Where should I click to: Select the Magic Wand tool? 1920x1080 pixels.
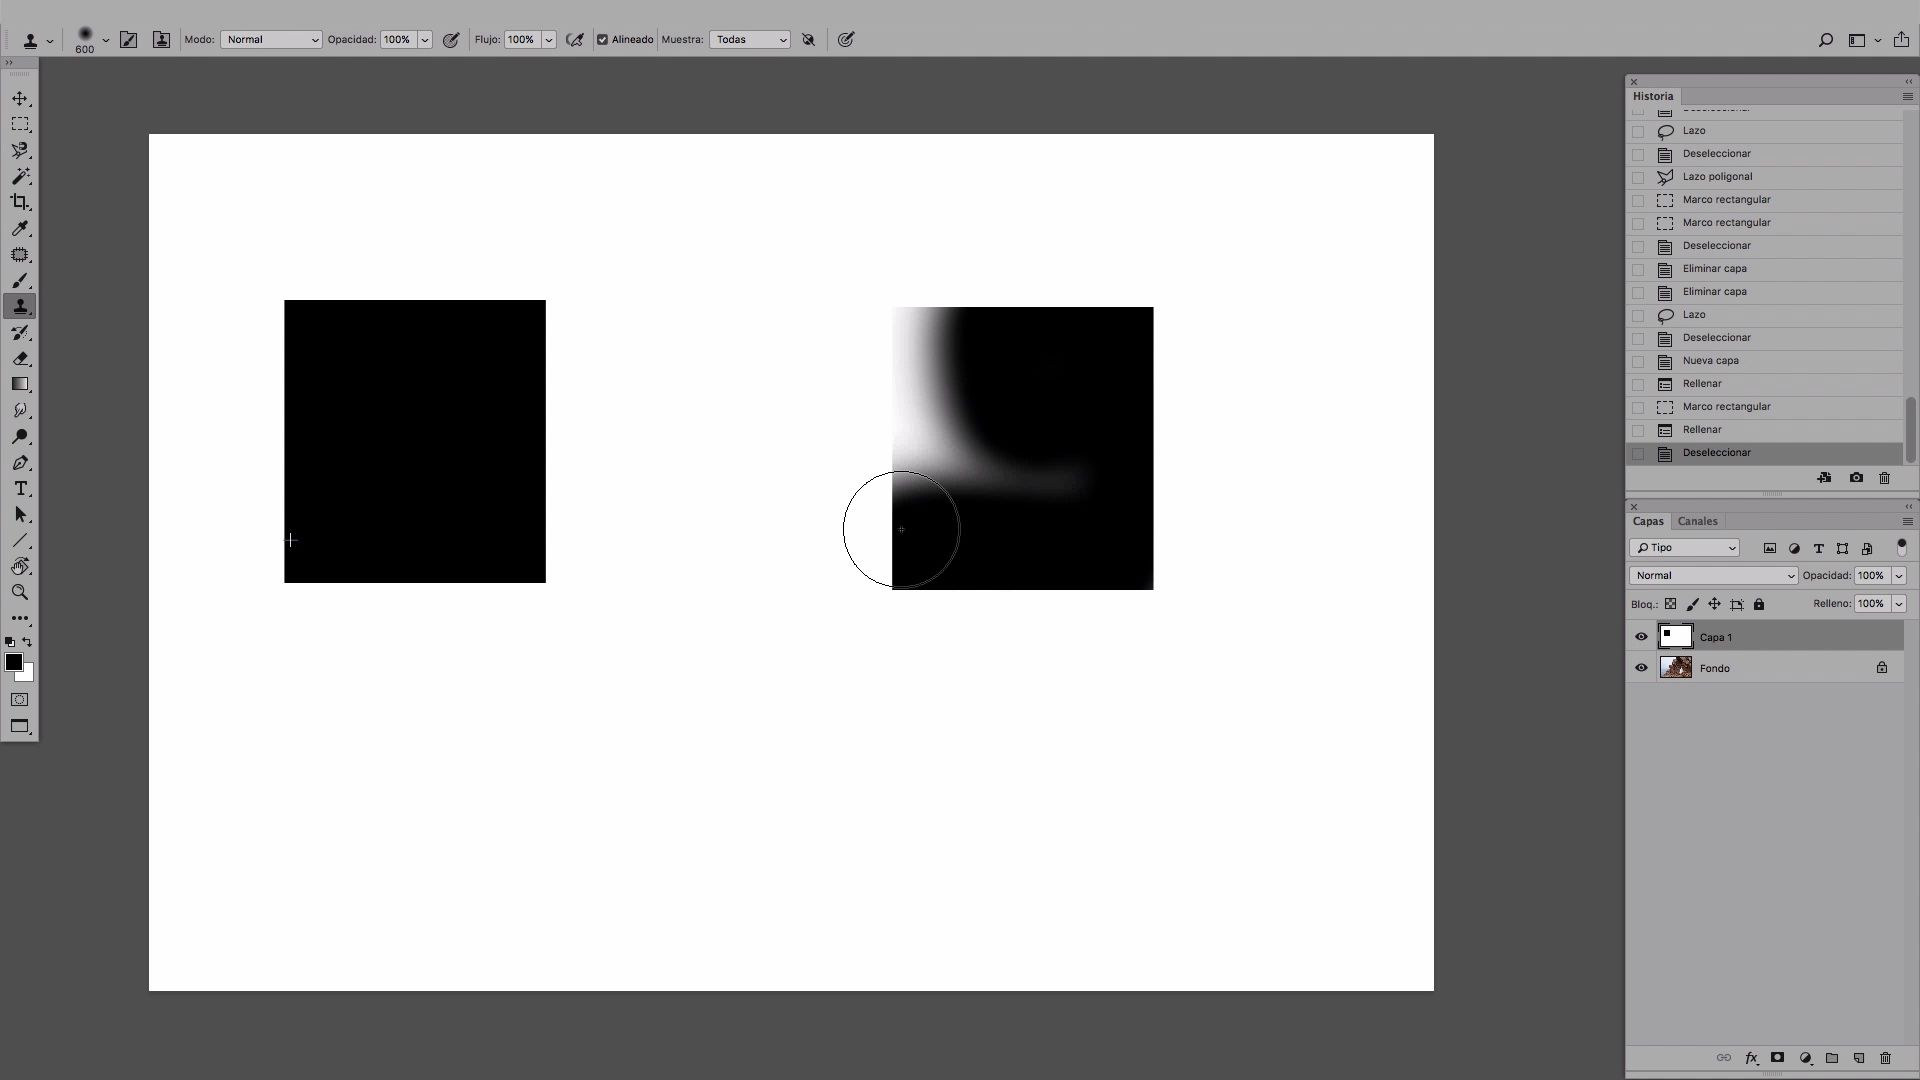coord(20,177)
